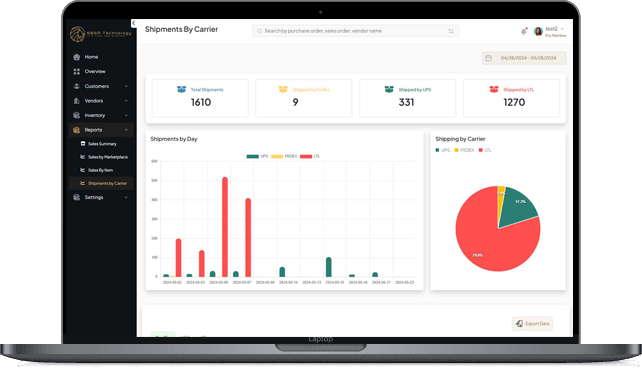Click the Reports icon in the sidebar
Image resolution: width=642 pixels, height=368 pixels.
pos(77,130)
